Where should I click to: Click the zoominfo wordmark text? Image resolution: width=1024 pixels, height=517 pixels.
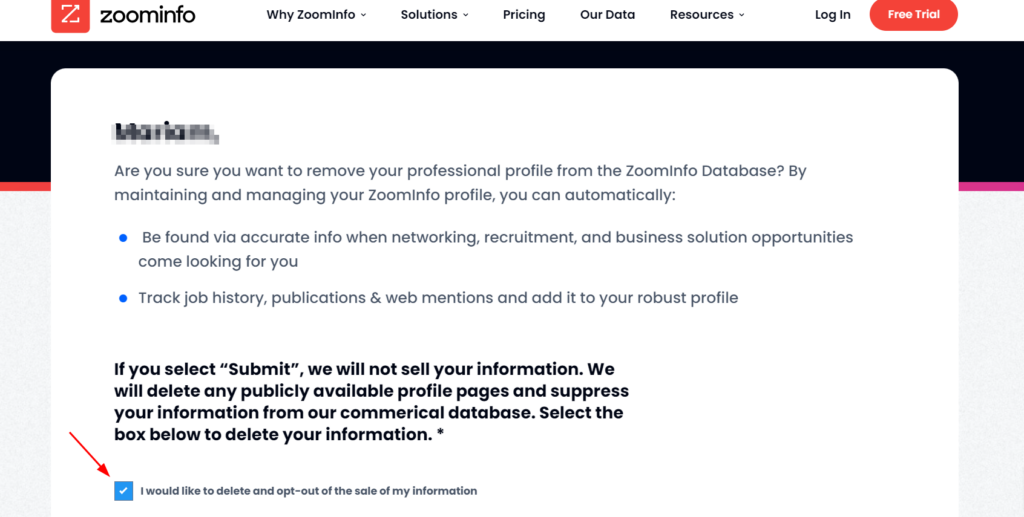coord(148,14)
